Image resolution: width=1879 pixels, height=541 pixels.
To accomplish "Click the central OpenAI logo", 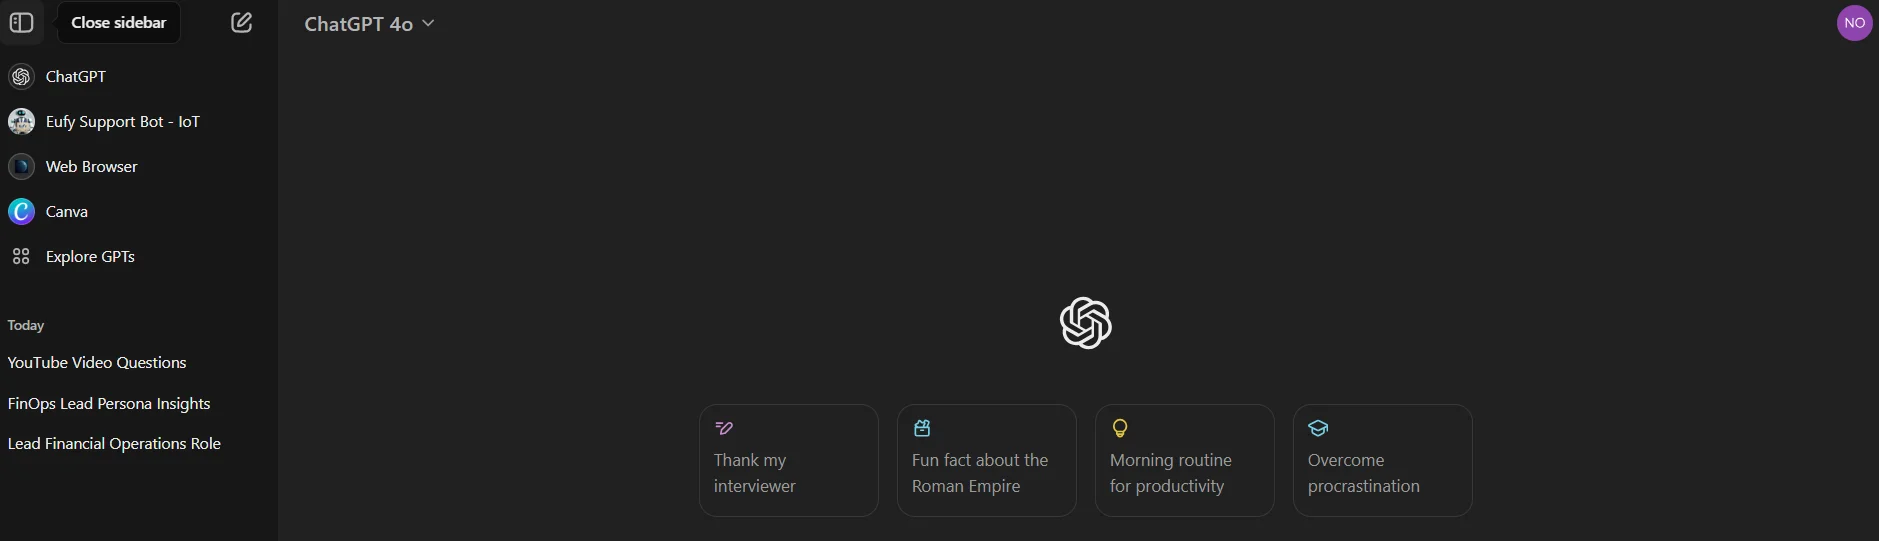I will click(1086, 323).
